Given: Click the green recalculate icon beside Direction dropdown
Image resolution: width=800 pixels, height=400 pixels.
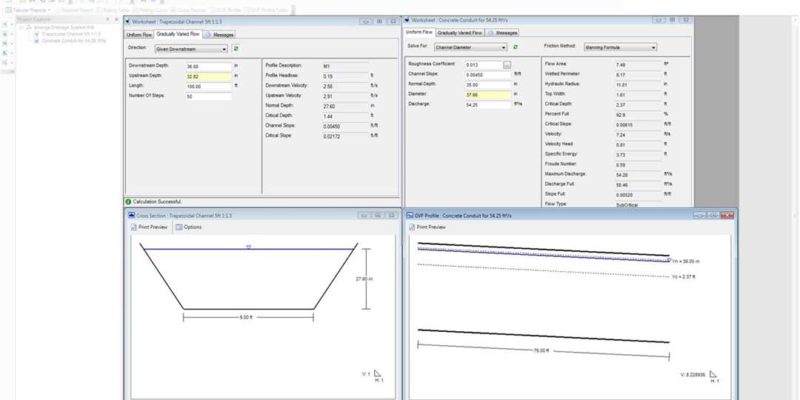Looking at the screenshot, I should point(236,47).
